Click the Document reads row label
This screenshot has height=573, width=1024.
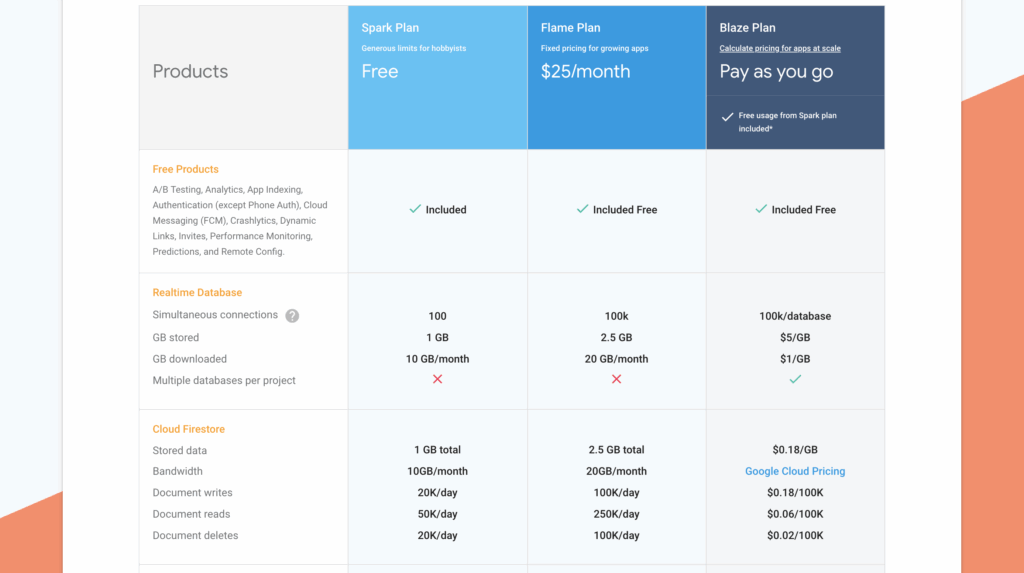(x=192, y=514)
